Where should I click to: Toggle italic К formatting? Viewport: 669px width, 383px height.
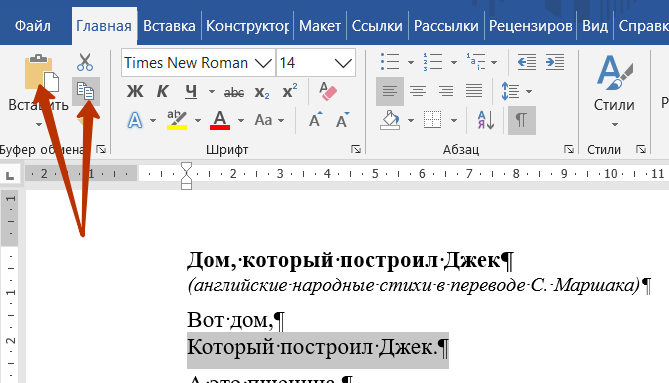pos(163,91)
